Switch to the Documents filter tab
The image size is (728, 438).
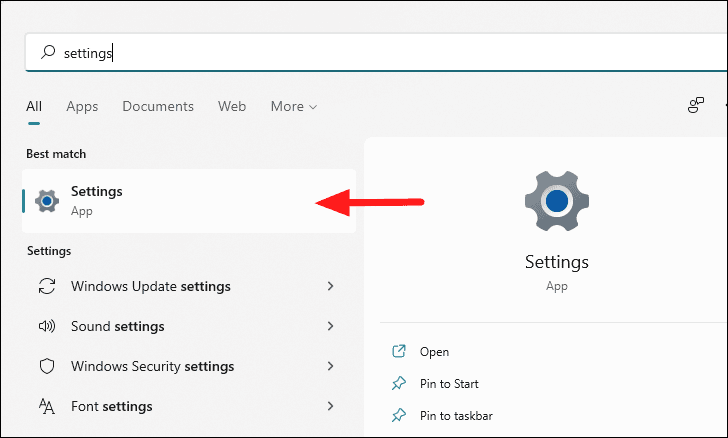click(x=158, y=106)
